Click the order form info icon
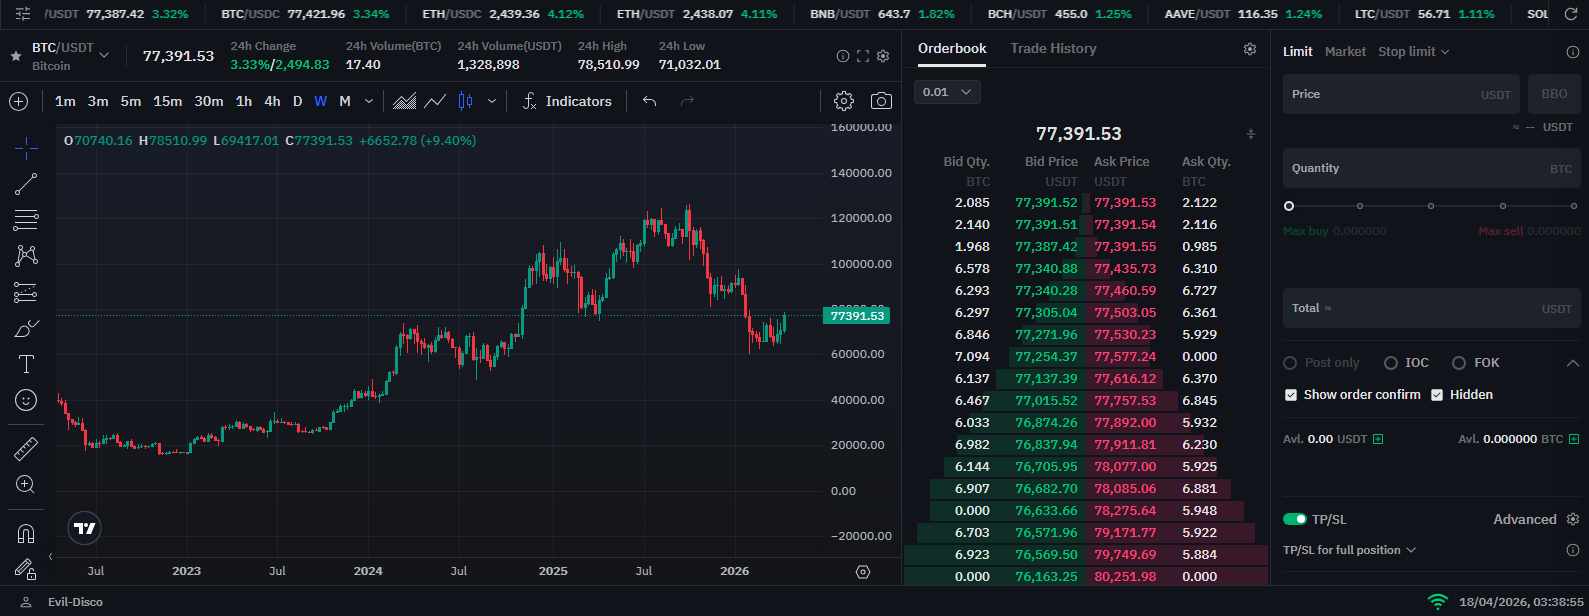The width and height of the screenshot is (1589, 616). tap(1572, 52)
